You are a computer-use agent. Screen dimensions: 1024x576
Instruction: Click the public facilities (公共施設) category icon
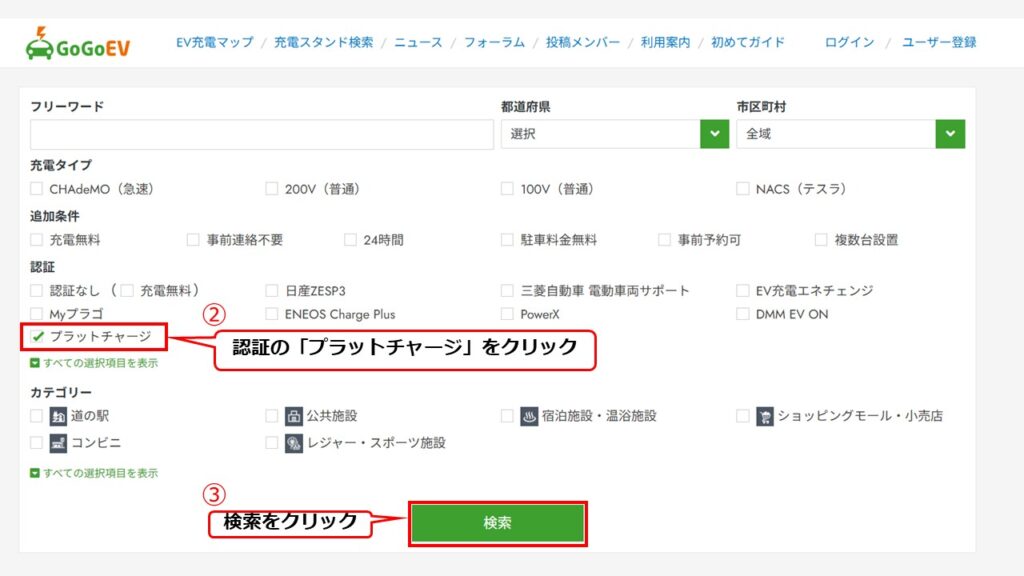tap(294, 416)
